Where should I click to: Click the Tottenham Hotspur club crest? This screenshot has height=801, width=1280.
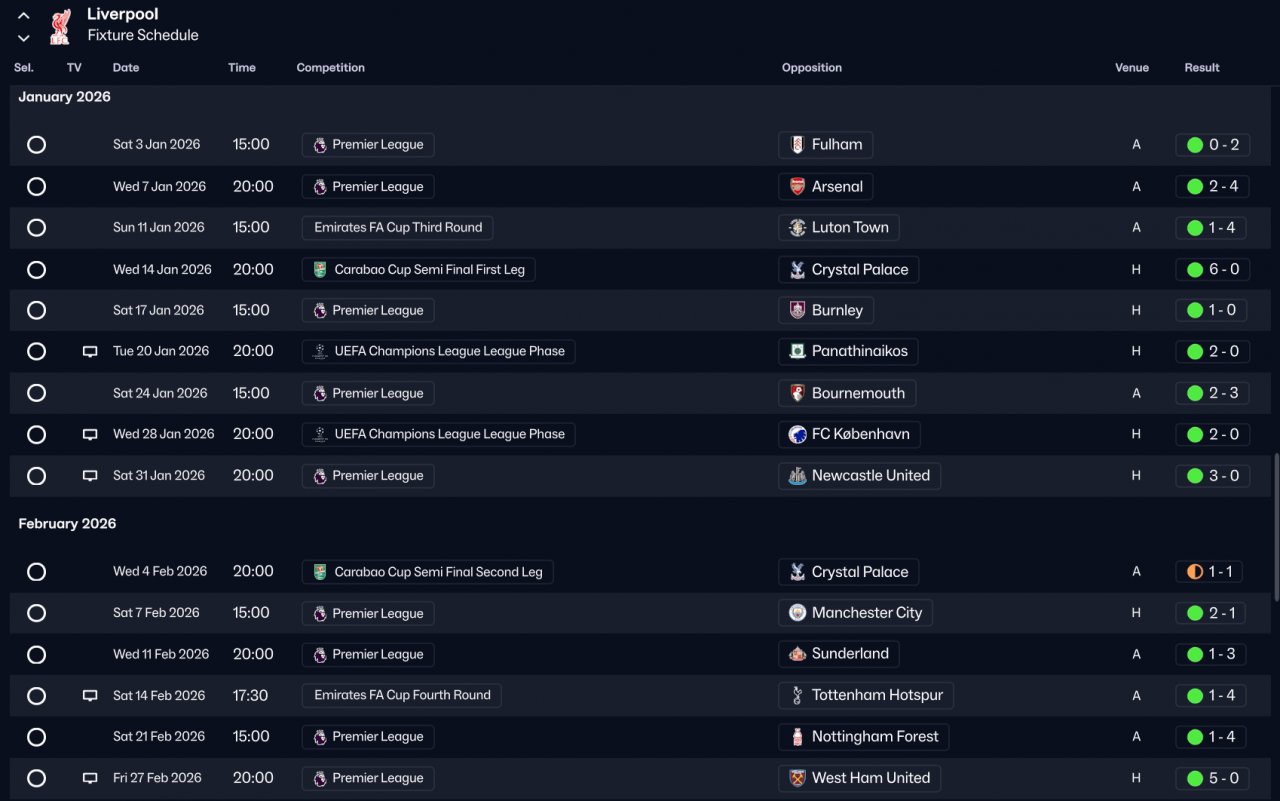(797, 696)
